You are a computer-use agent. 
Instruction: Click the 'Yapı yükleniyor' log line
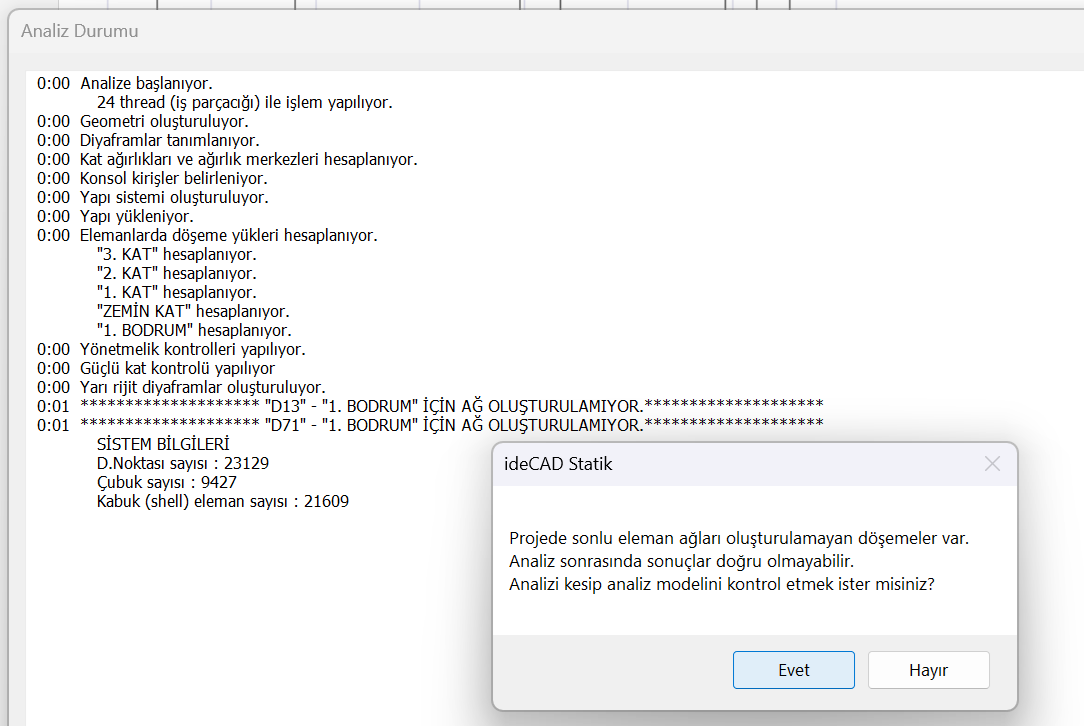pyautogui.click(x=137, y=216)
